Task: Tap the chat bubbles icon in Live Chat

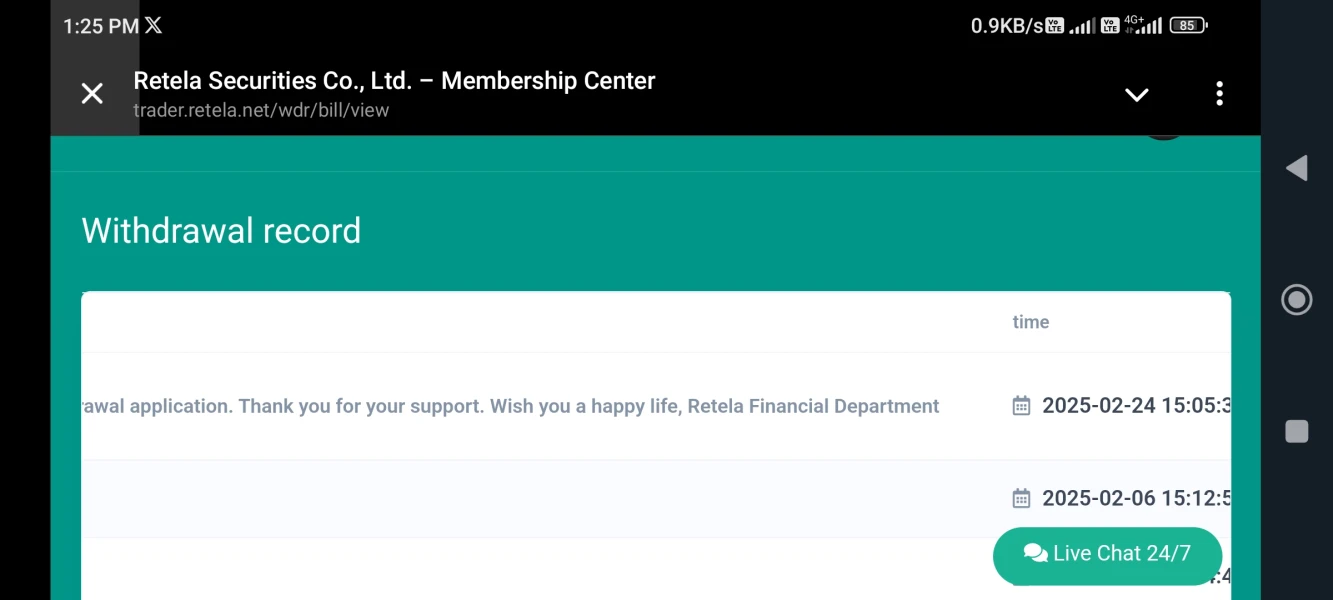Action: pos(1035,554)
